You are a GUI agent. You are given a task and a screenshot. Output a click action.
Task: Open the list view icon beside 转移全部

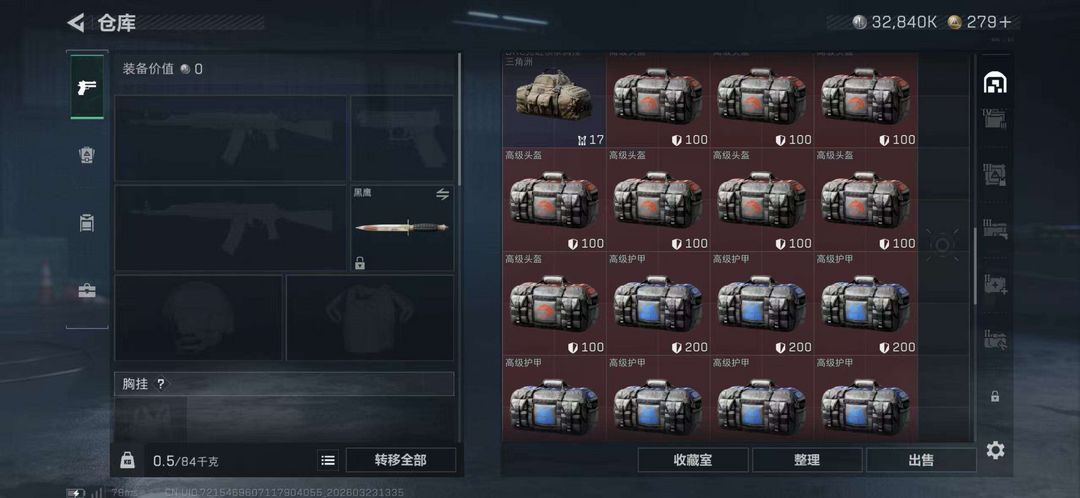[x=329, y=460]
